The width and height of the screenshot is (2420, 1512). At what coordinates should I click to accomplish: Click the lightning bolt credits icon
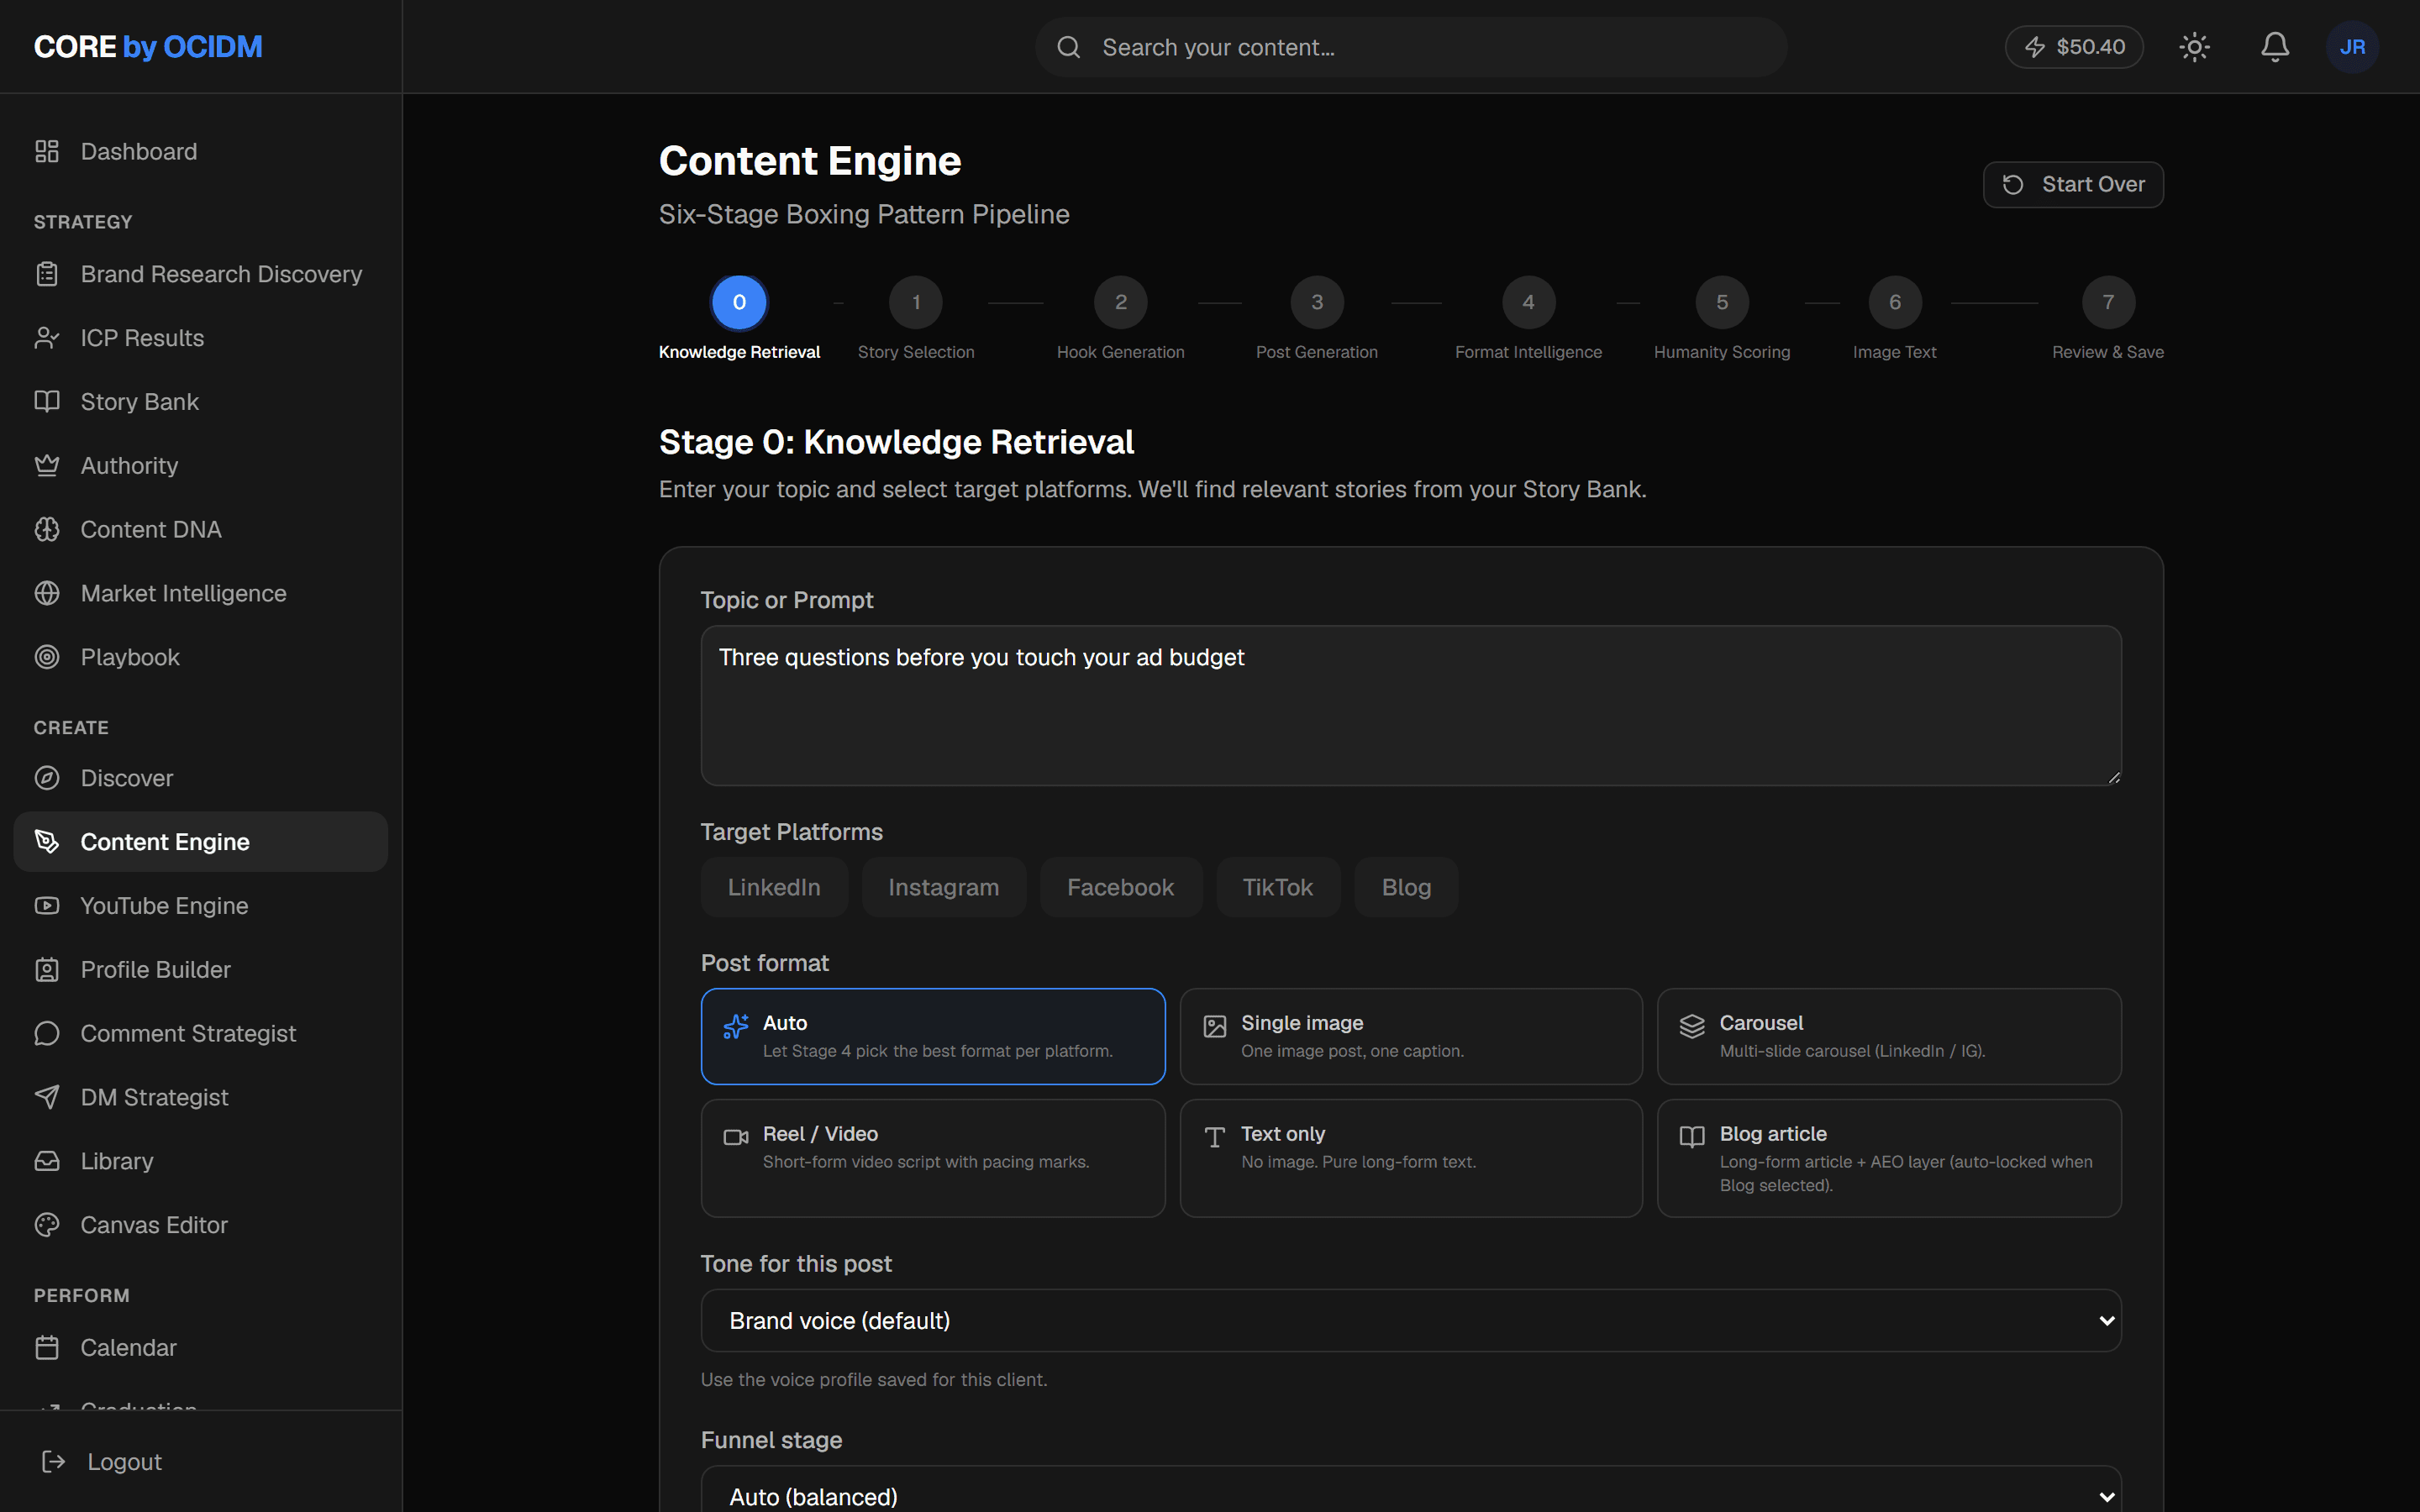pyautogui.click(x=2035, y=47)
